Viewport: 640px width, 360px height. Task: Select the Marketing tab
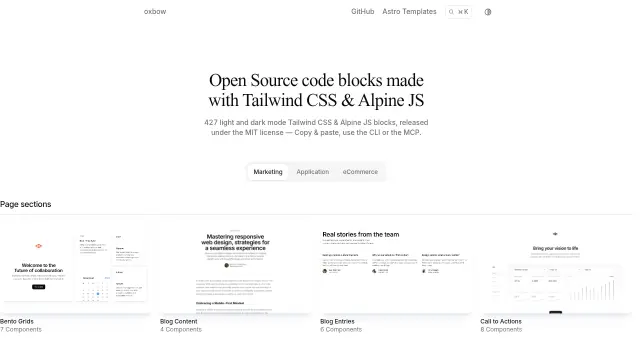pos(268,172)
